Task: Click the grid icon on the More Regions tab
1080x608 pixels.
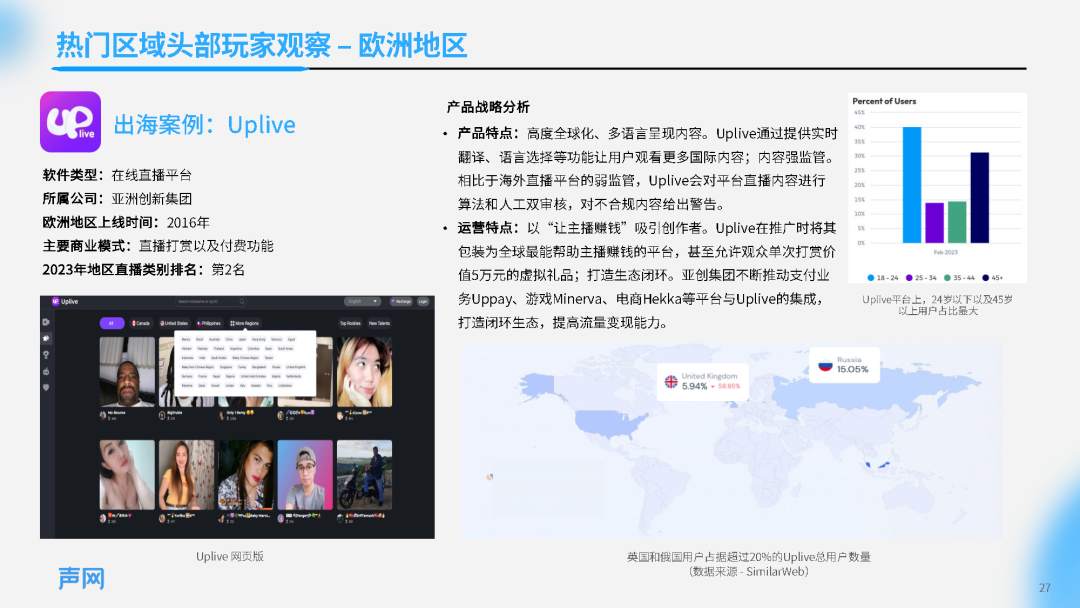Action: tap(232, 323)
